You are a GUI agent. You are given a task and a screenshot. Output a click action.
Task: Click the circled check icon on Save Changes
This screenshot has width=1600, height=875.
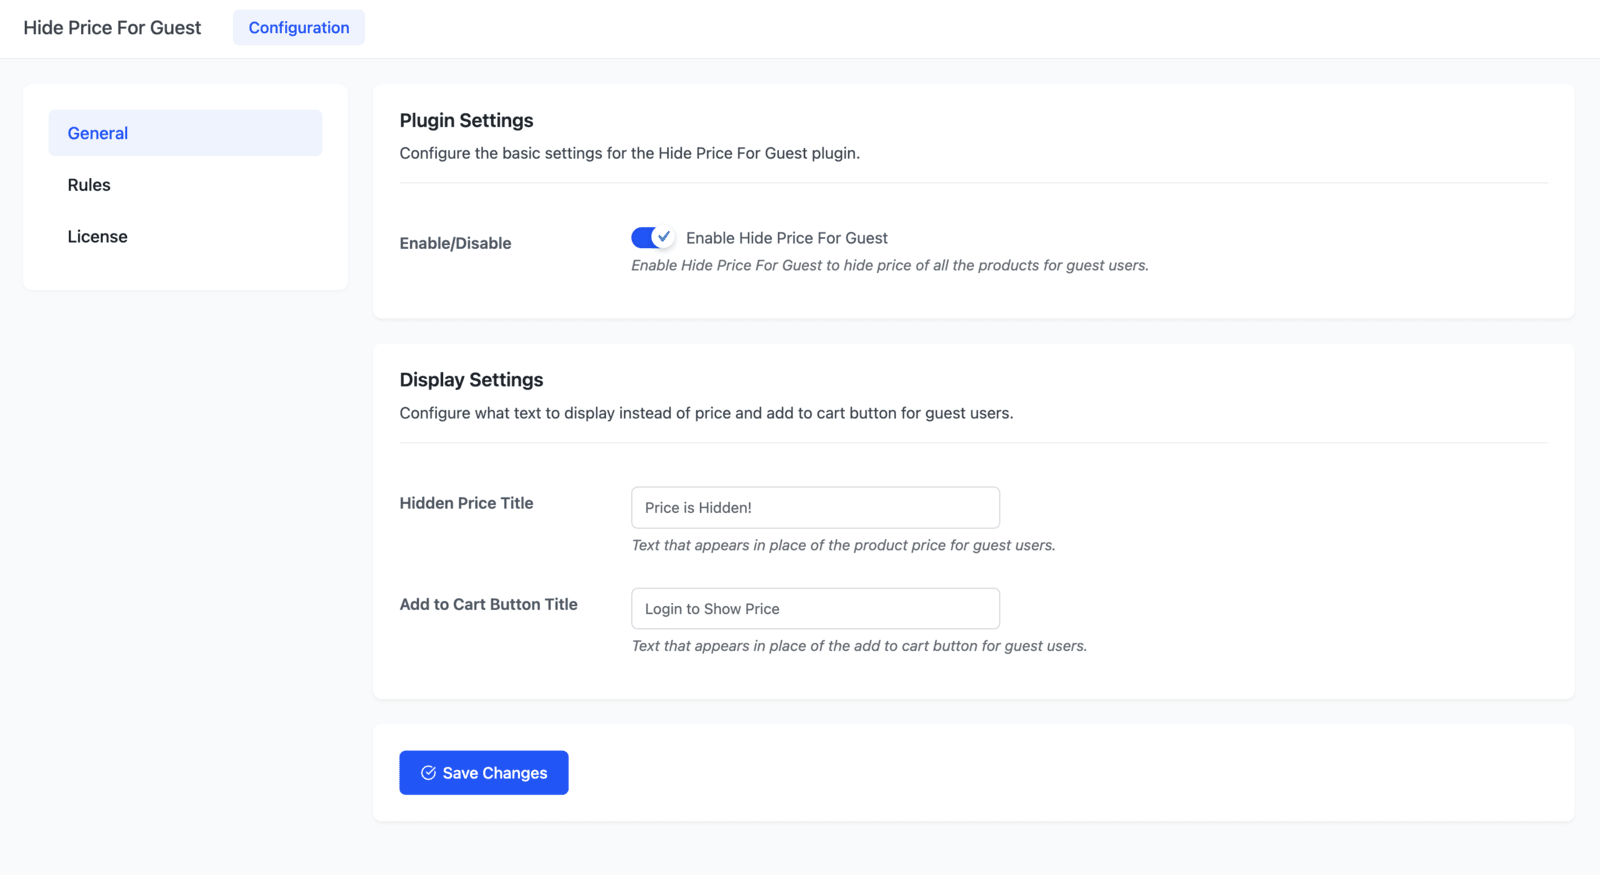pos(428,772)
